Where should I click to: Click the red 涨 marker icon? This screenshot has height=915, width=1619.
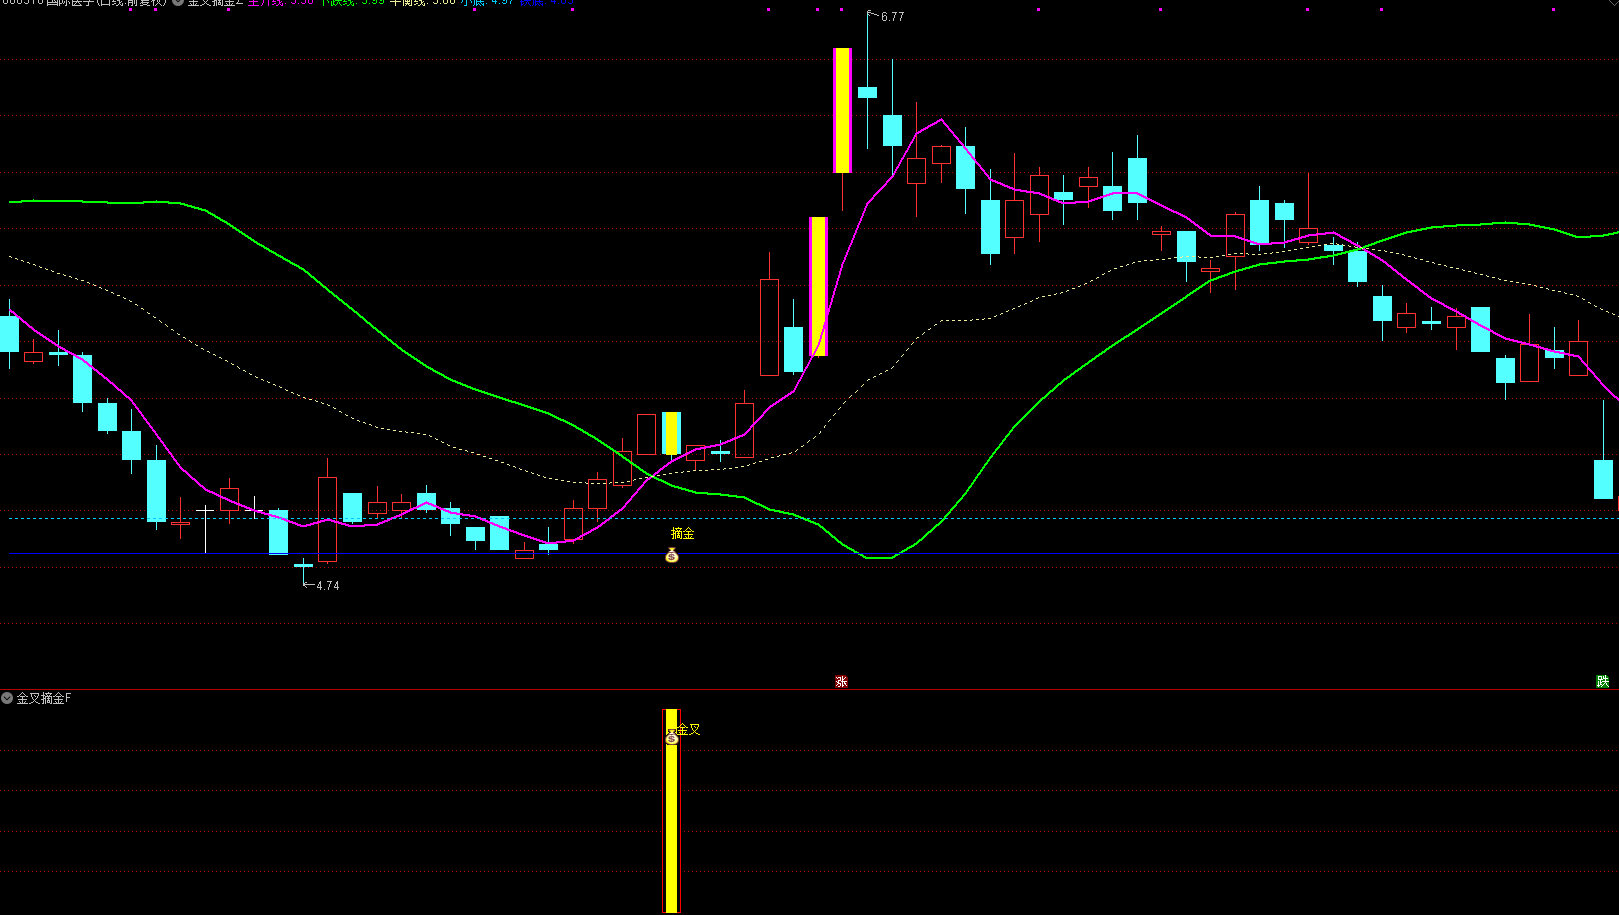pyautogui.click(x=841, y=682)
